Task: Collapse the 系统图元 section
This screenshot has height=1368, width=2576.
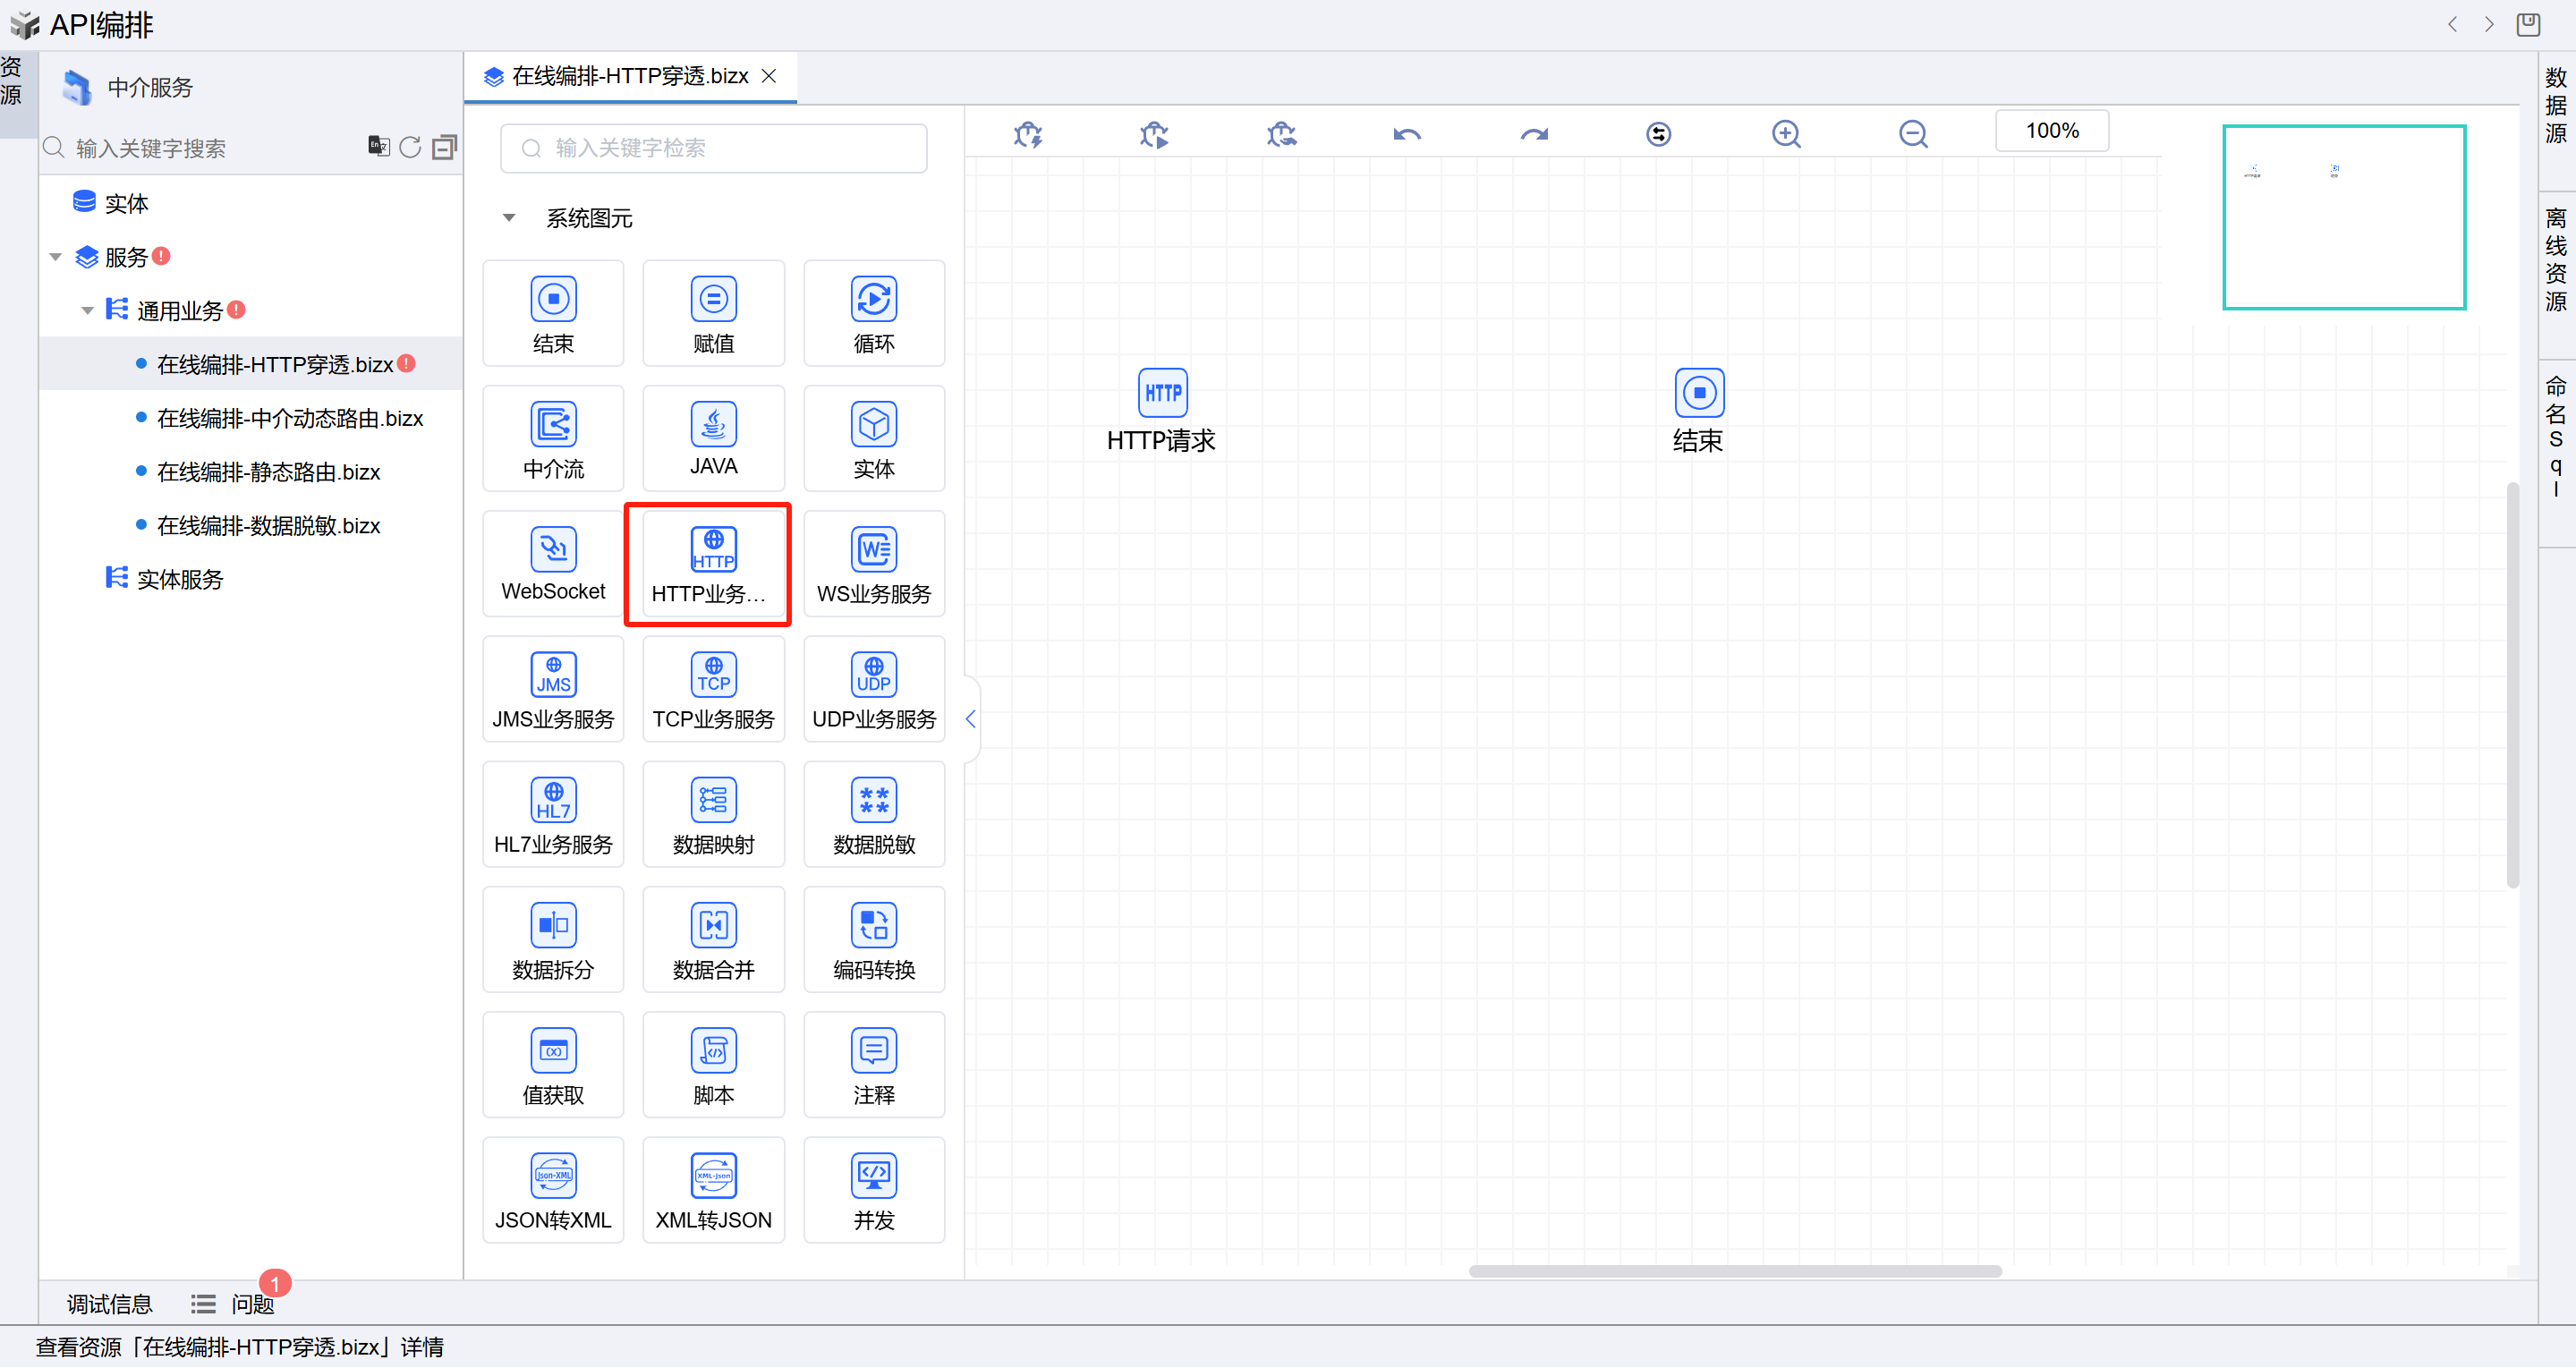Action: coord(509,218)
